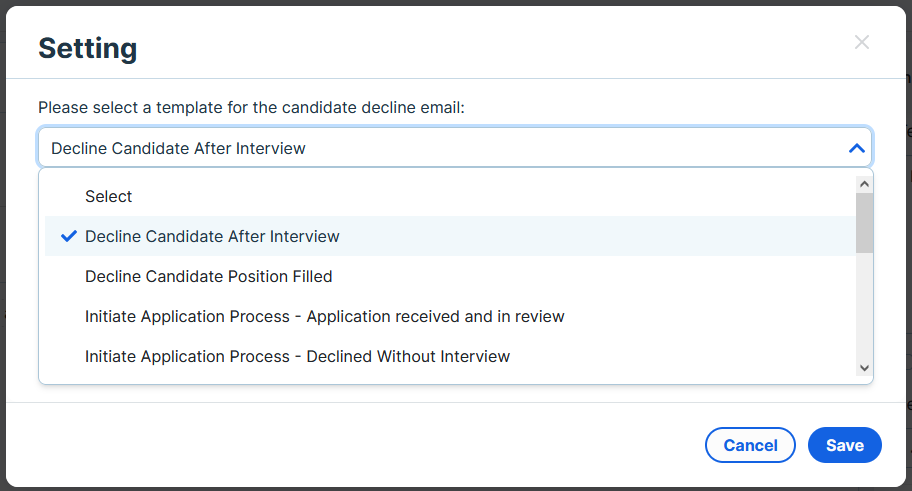Click the gray scrollbar thumb in the list
This screenshot has height=491, width=912.
864,223
